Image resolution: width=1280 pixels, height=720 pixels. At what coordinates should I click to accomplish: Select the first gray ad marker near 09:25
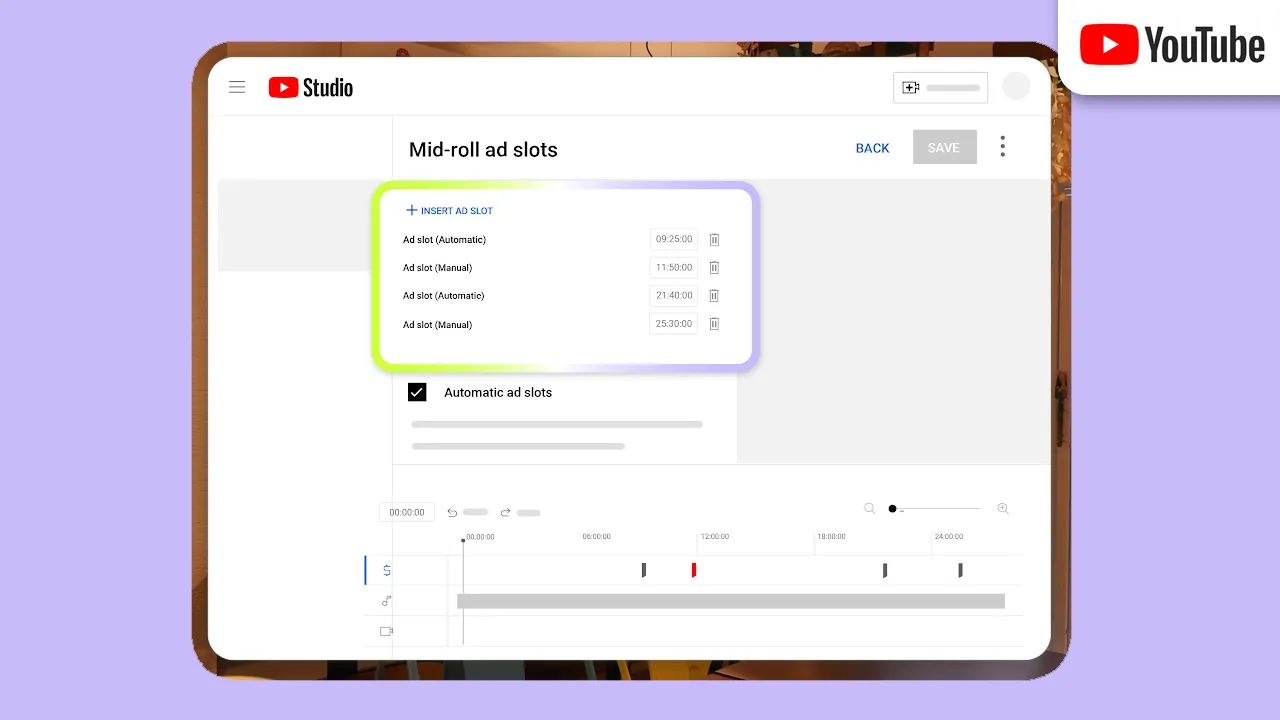[644, 570]
